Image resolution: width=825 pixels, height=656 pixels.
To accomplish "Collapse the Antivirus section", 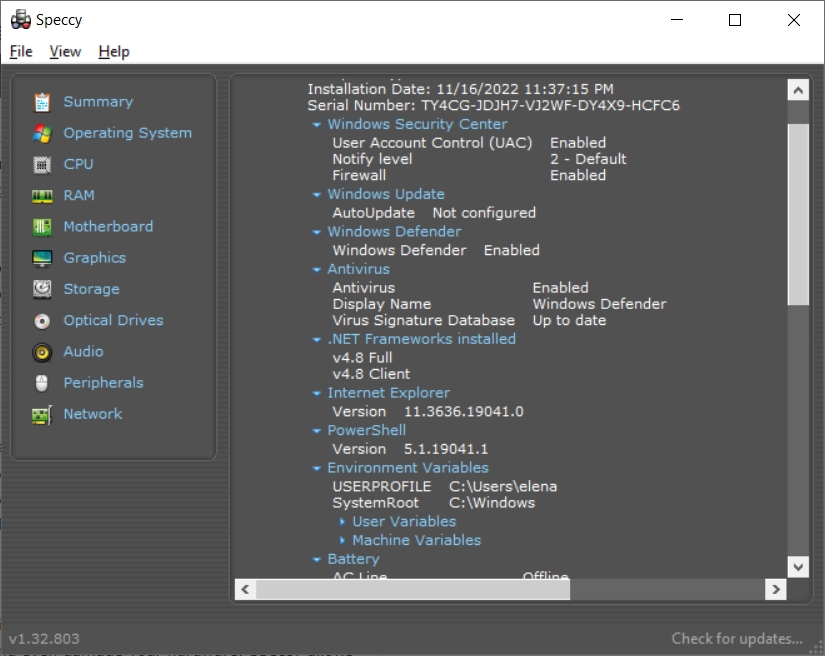I will coord(317,269).
